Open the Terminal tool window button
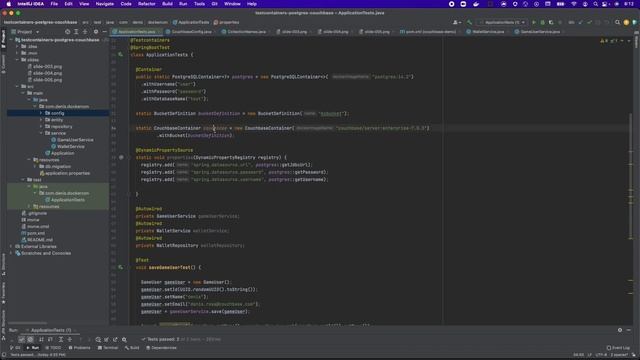This screenshot has height=360, width=640. 108,348
